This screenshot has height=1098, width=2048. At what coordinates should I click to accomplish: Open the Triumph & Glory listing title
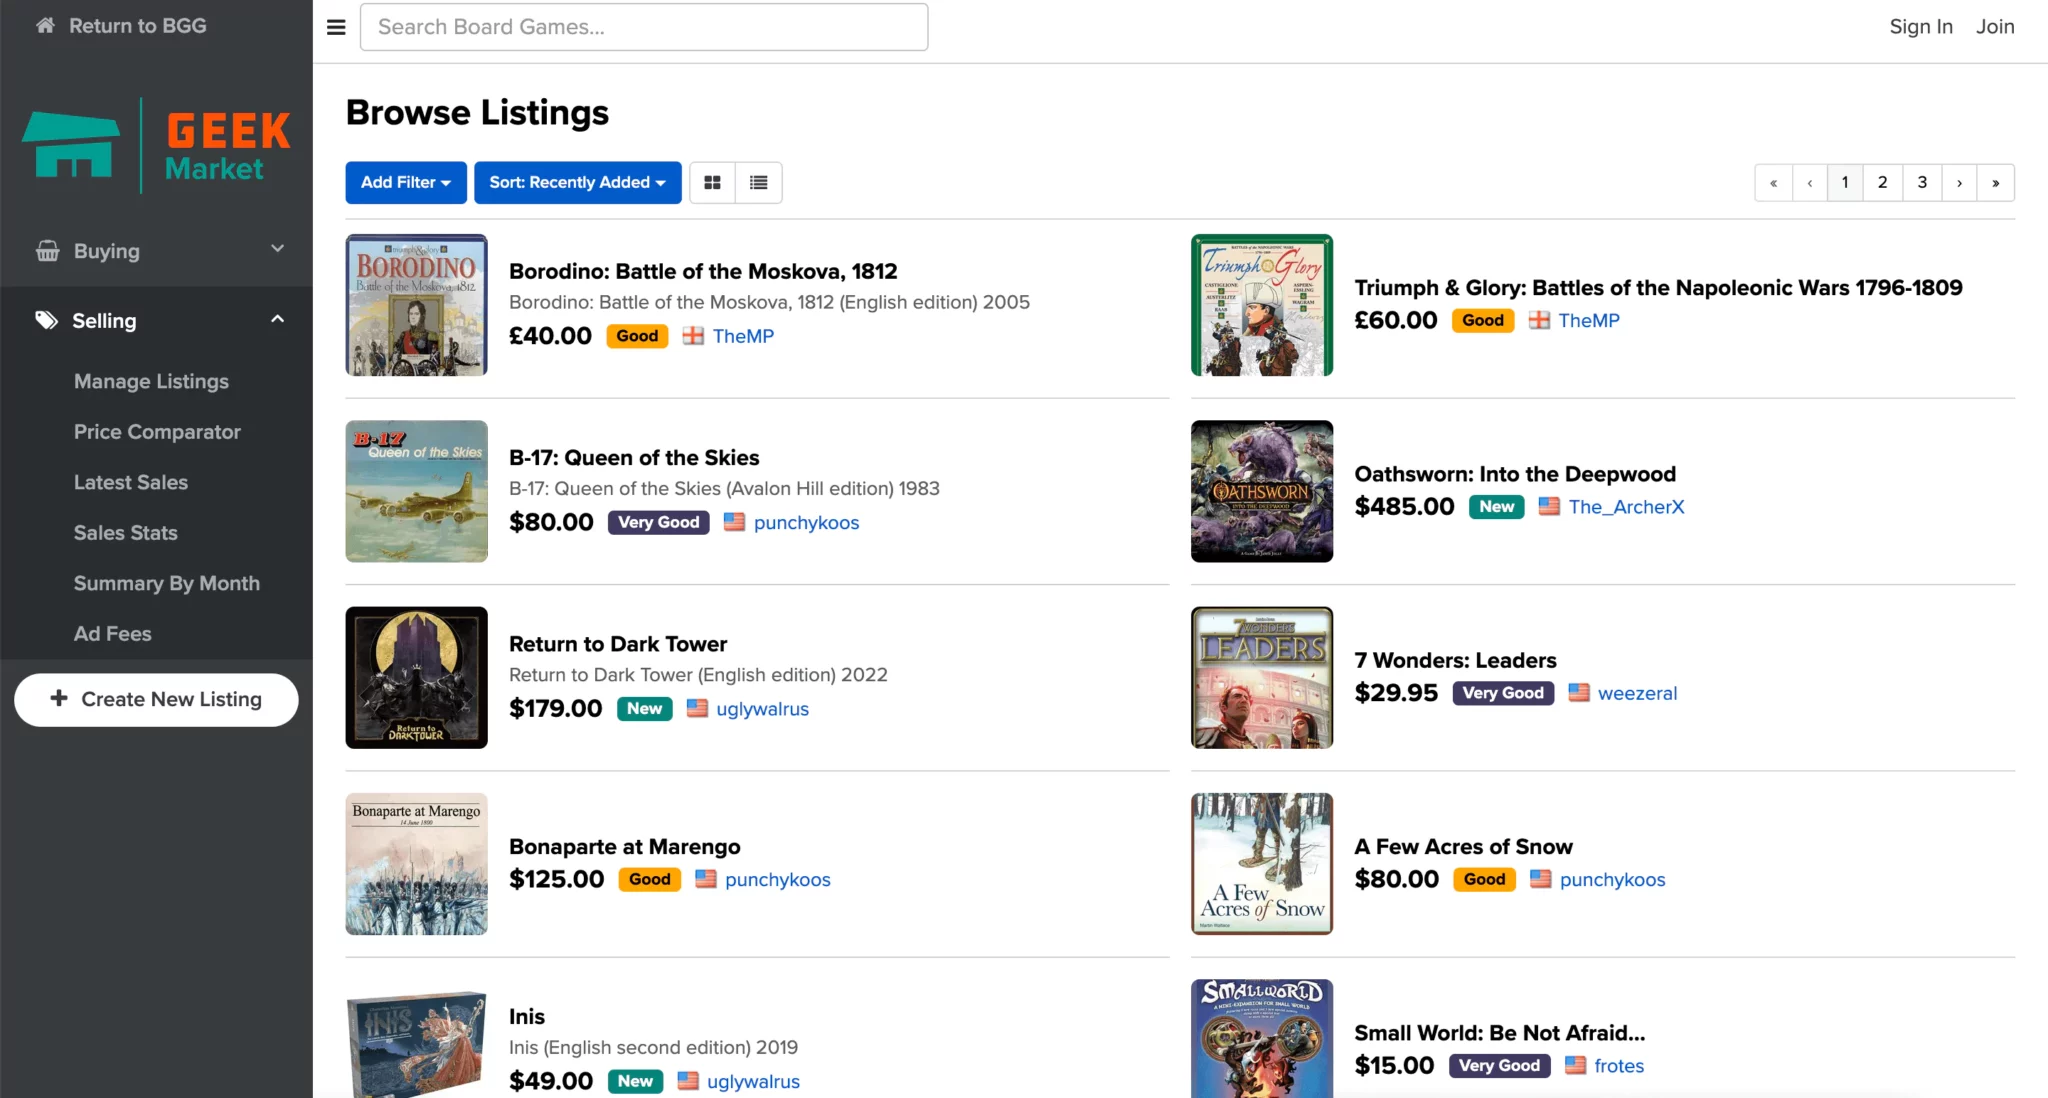(x=1658, y=287)
